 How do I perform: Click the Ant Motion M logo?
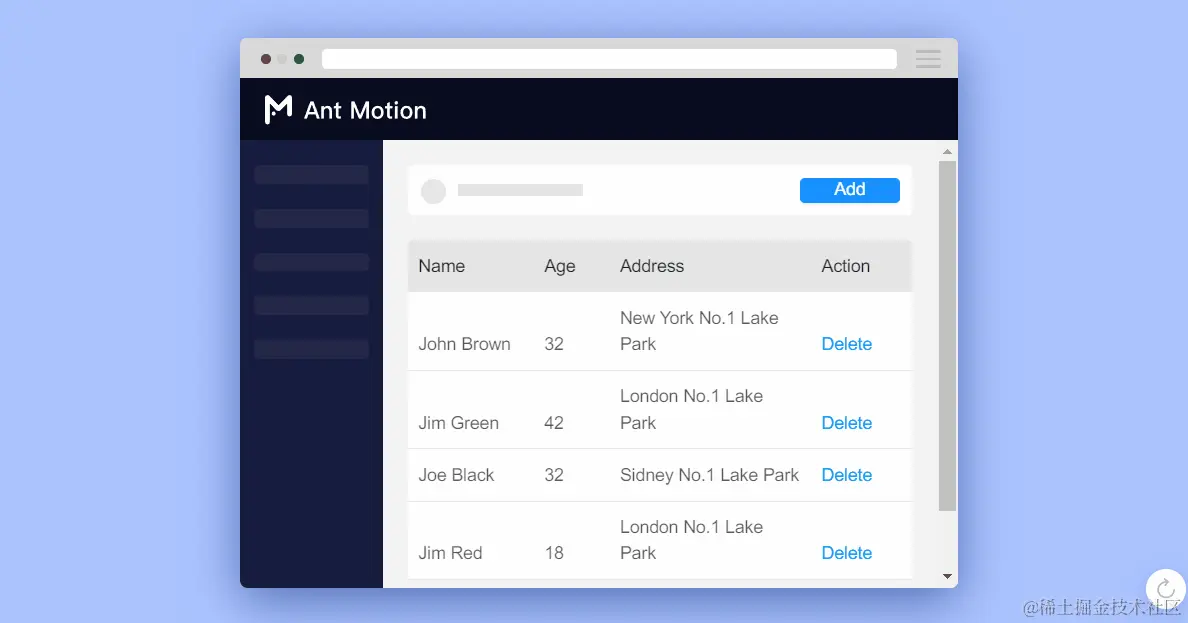[x=278, y=109]
